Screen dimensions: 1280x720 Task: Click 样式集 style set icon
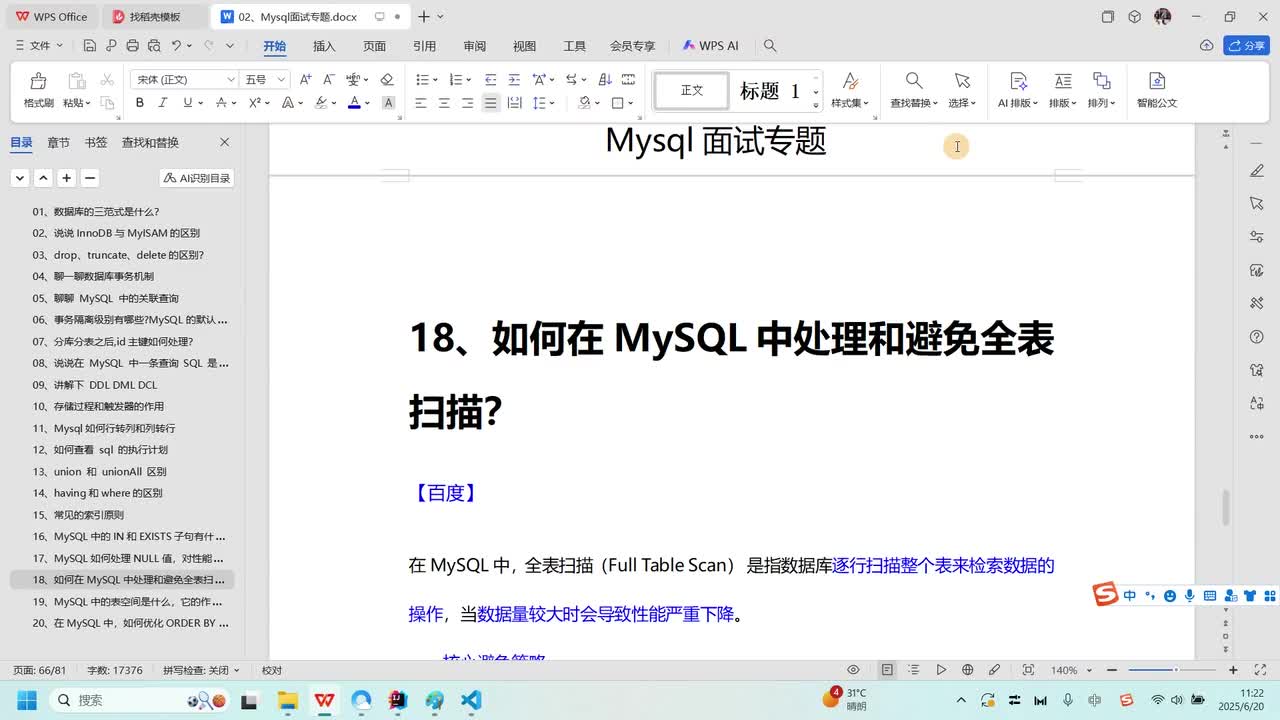point(850,81)
